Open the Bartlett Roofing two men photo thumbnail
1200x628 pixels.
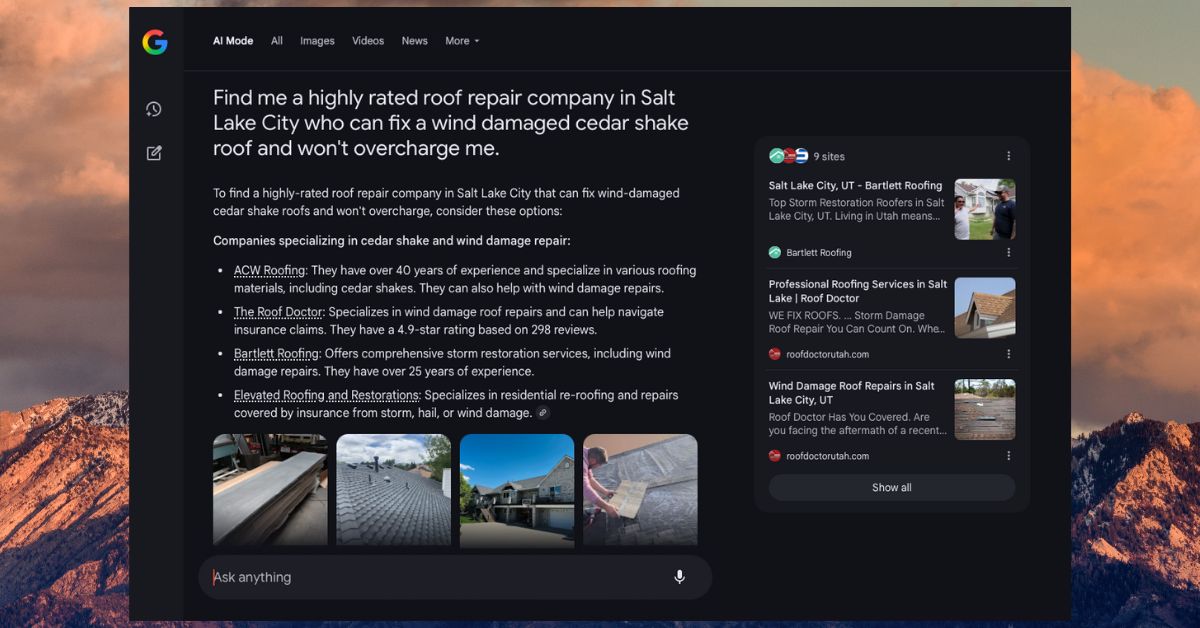coord(985,209)
